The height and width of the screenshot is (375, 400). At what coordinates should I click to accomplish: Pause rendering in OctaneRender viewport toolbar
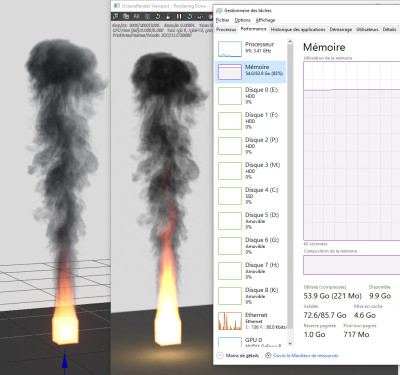[x=179, y=16]
